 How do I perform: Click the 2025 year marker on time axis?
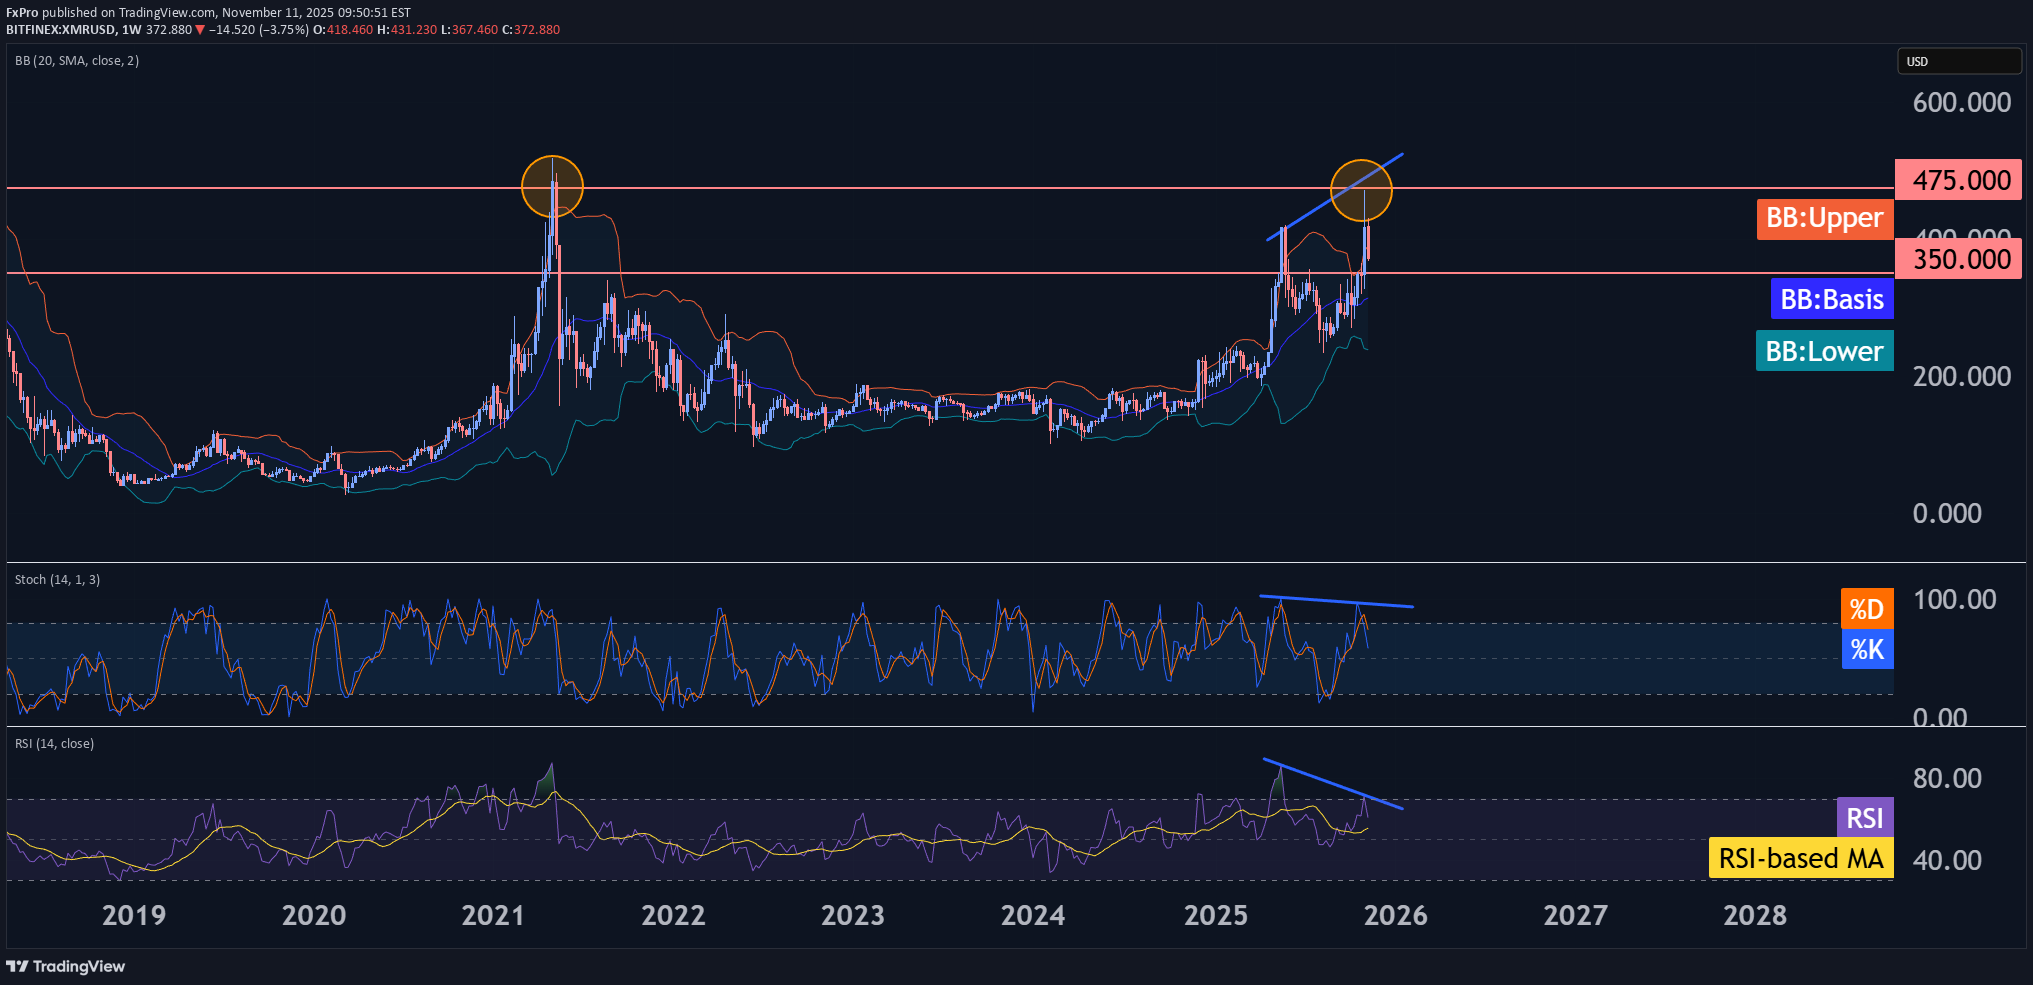(x=1215, y=916)
